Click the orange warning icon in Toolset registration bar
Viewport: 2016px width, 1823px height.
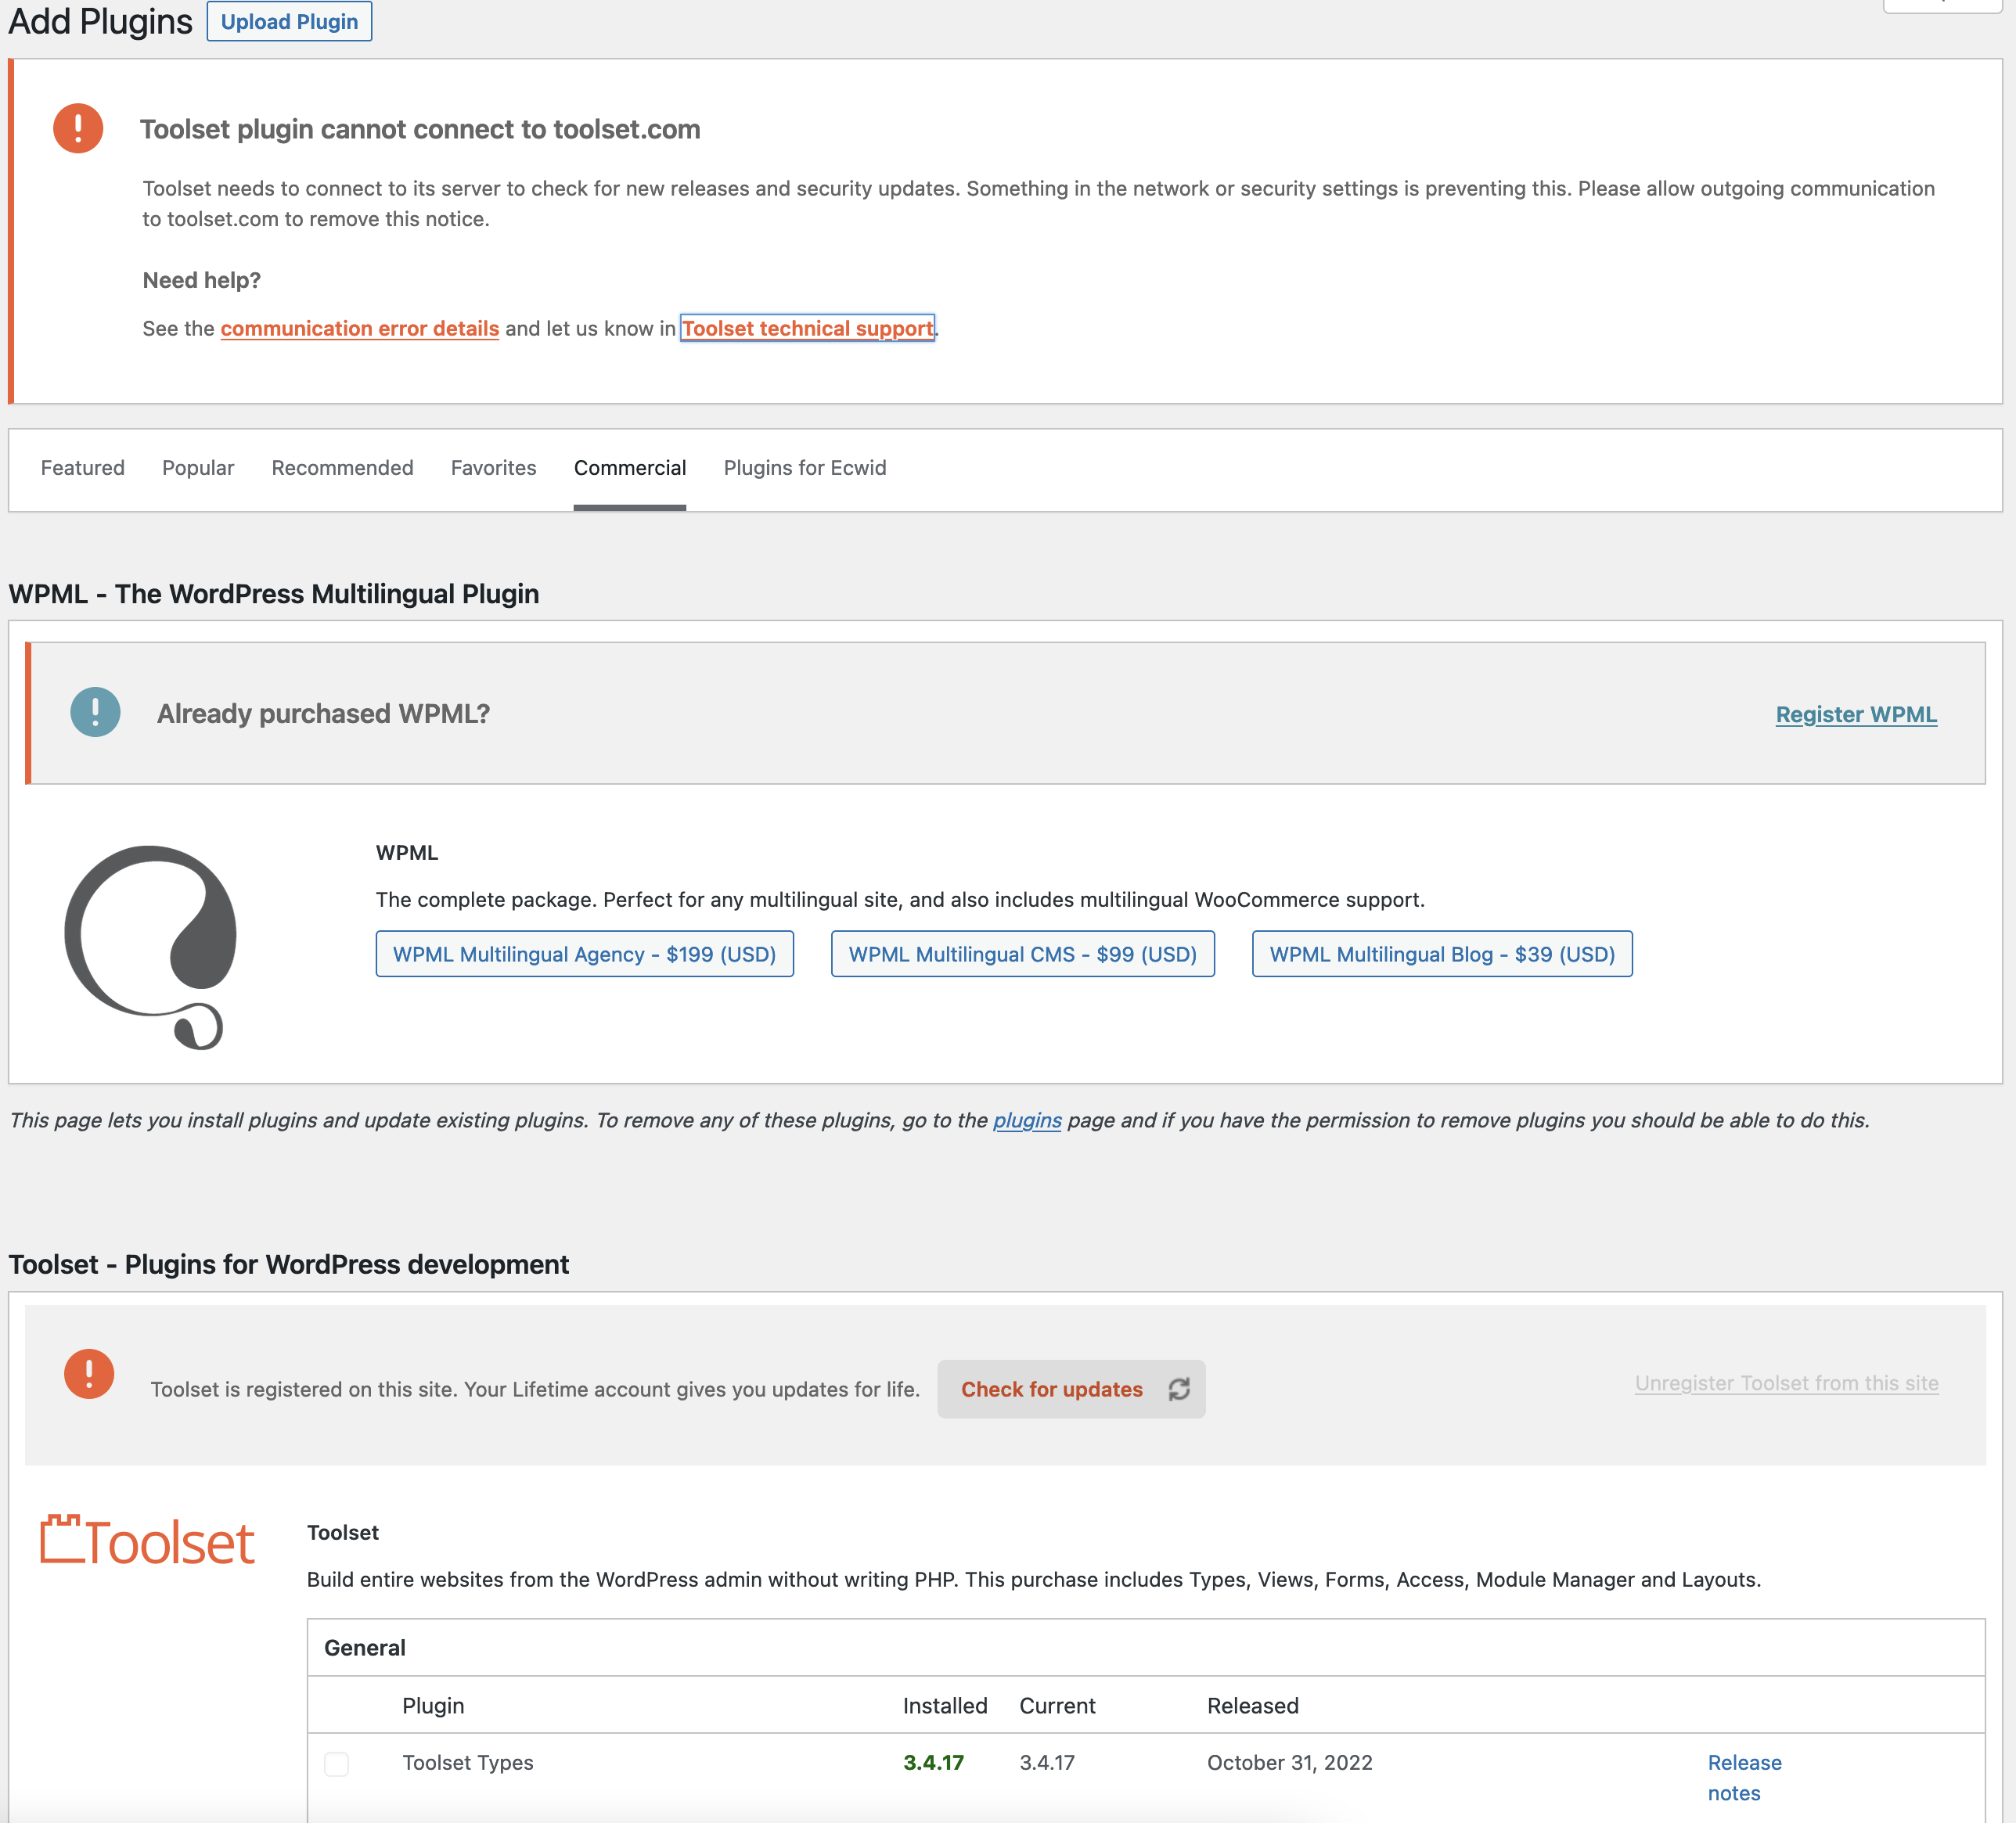click(89, 1374)
